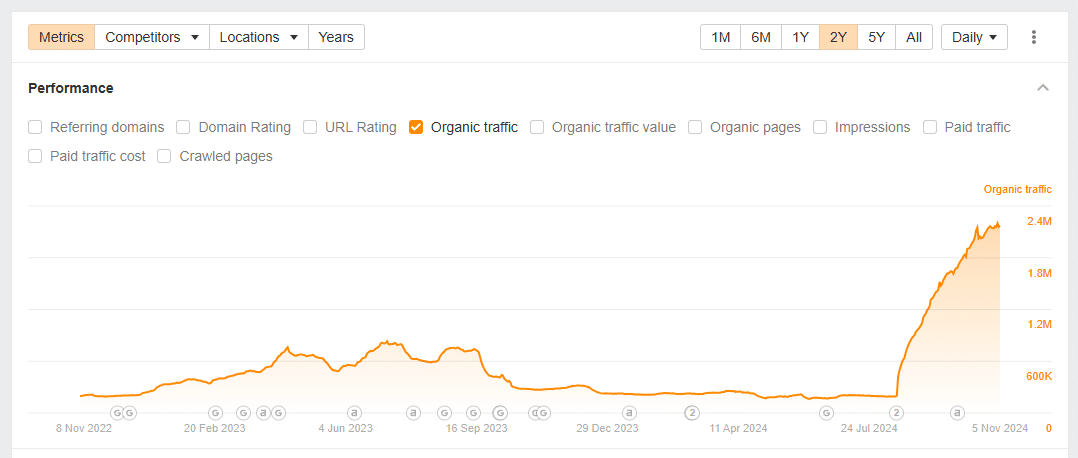Viewport: 1078px width, 458px height.
Task: Switch to the Years tab
Action: click(x=336, y=37)
